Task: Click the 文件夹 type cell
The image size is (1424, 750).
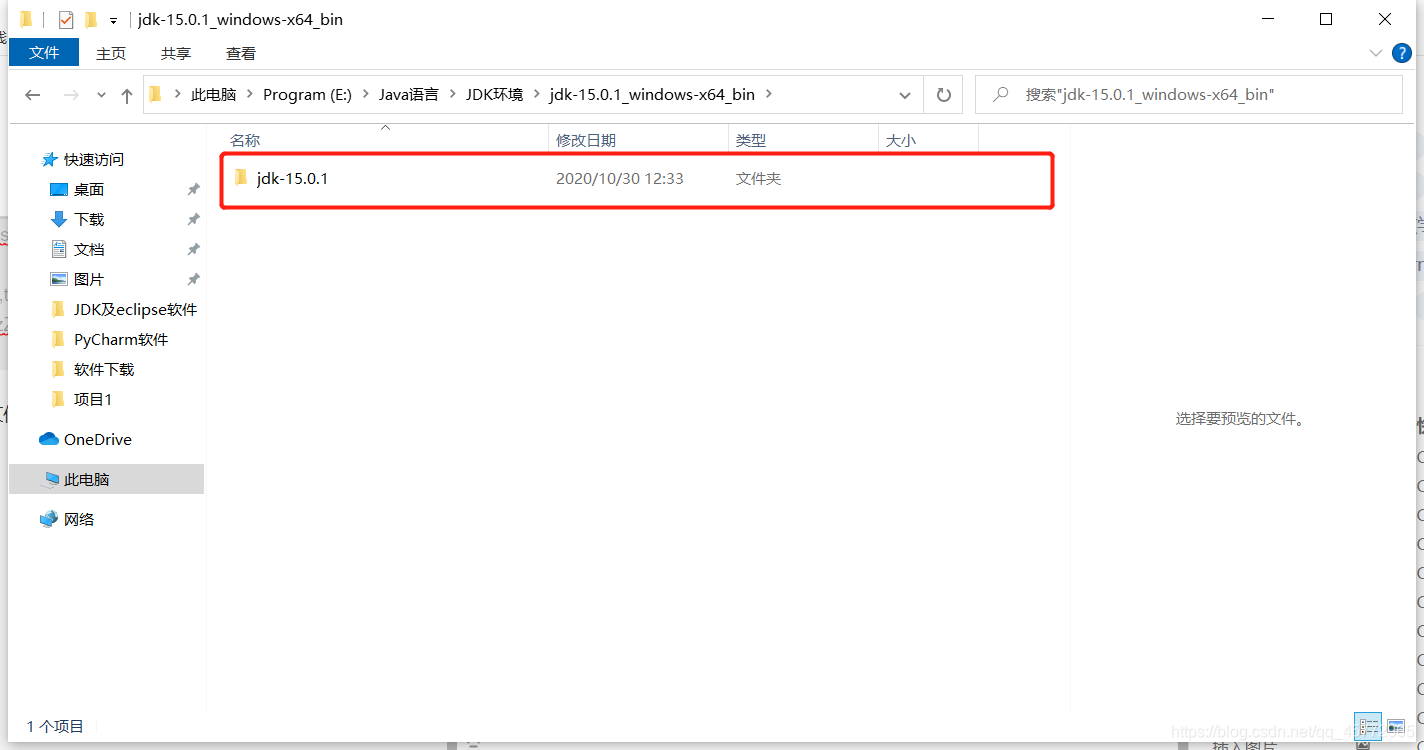Action: pos(758,179)
